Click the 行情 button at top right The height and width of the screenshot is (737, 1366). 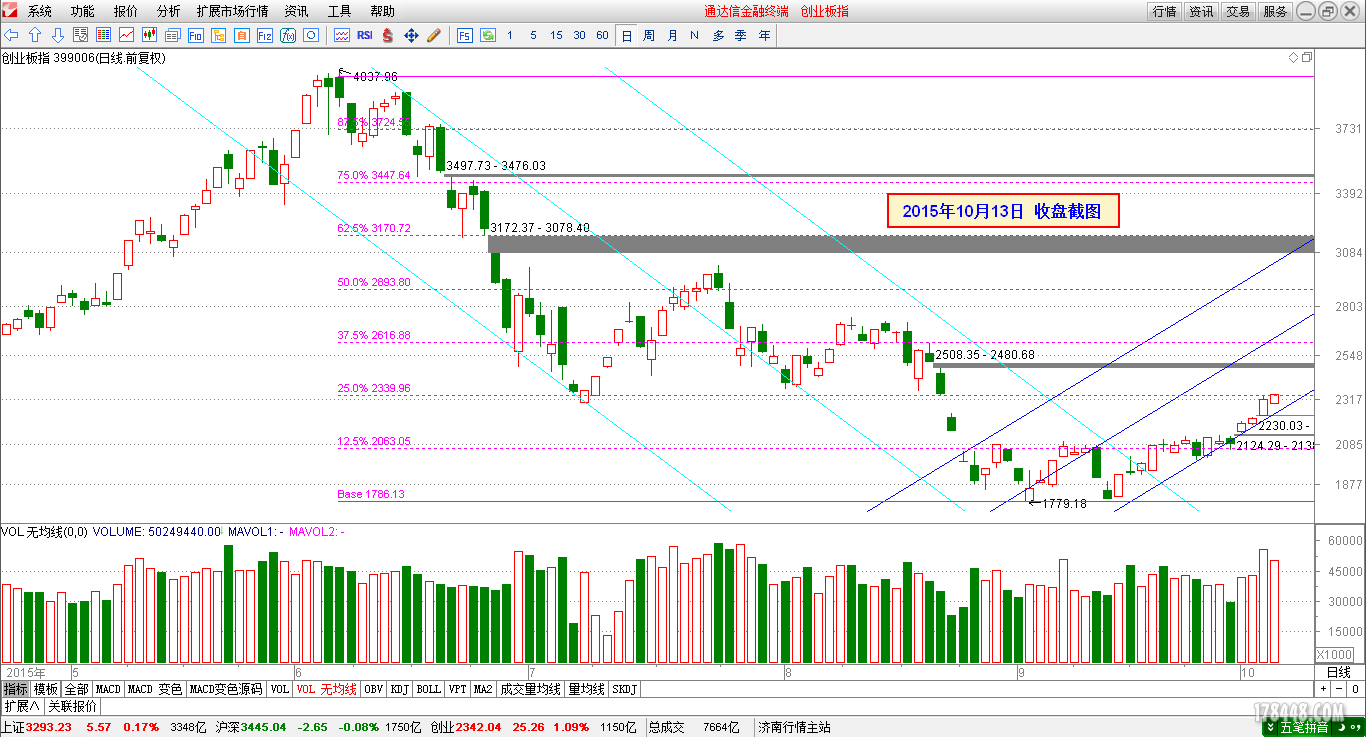tap(1164, 11)
